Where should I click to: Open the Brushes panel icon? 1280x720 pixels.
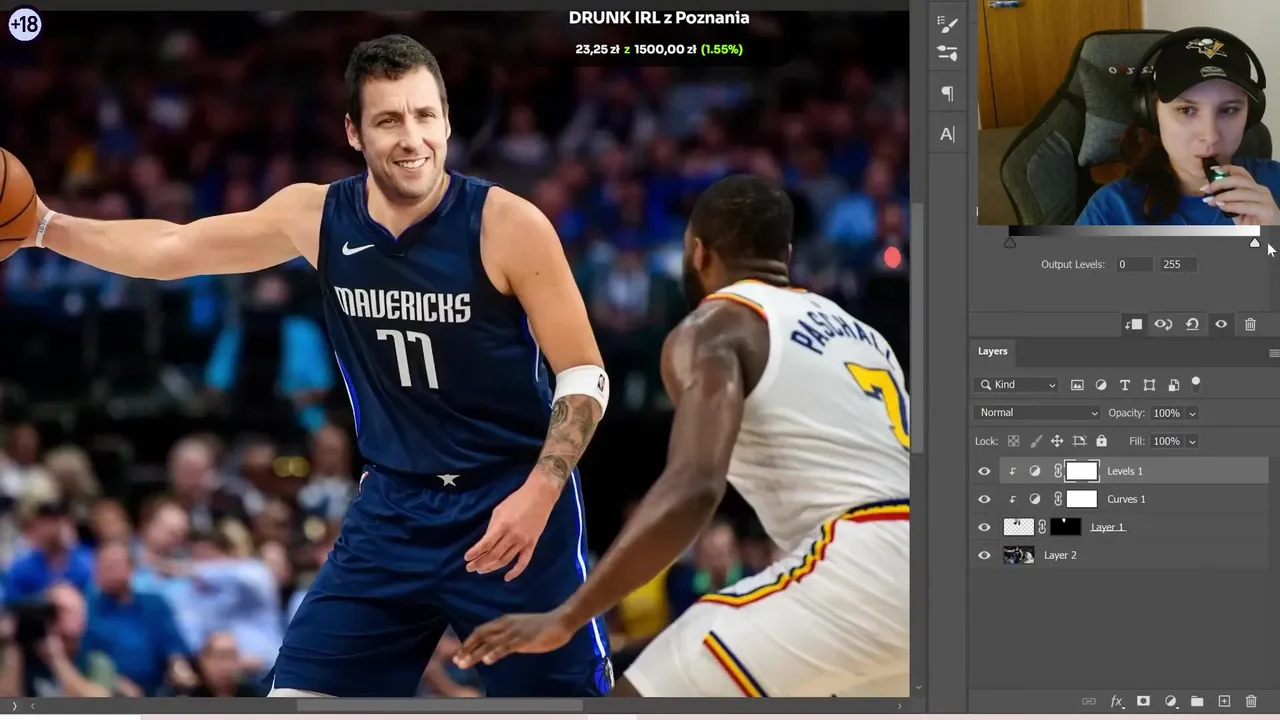point(947,54)
